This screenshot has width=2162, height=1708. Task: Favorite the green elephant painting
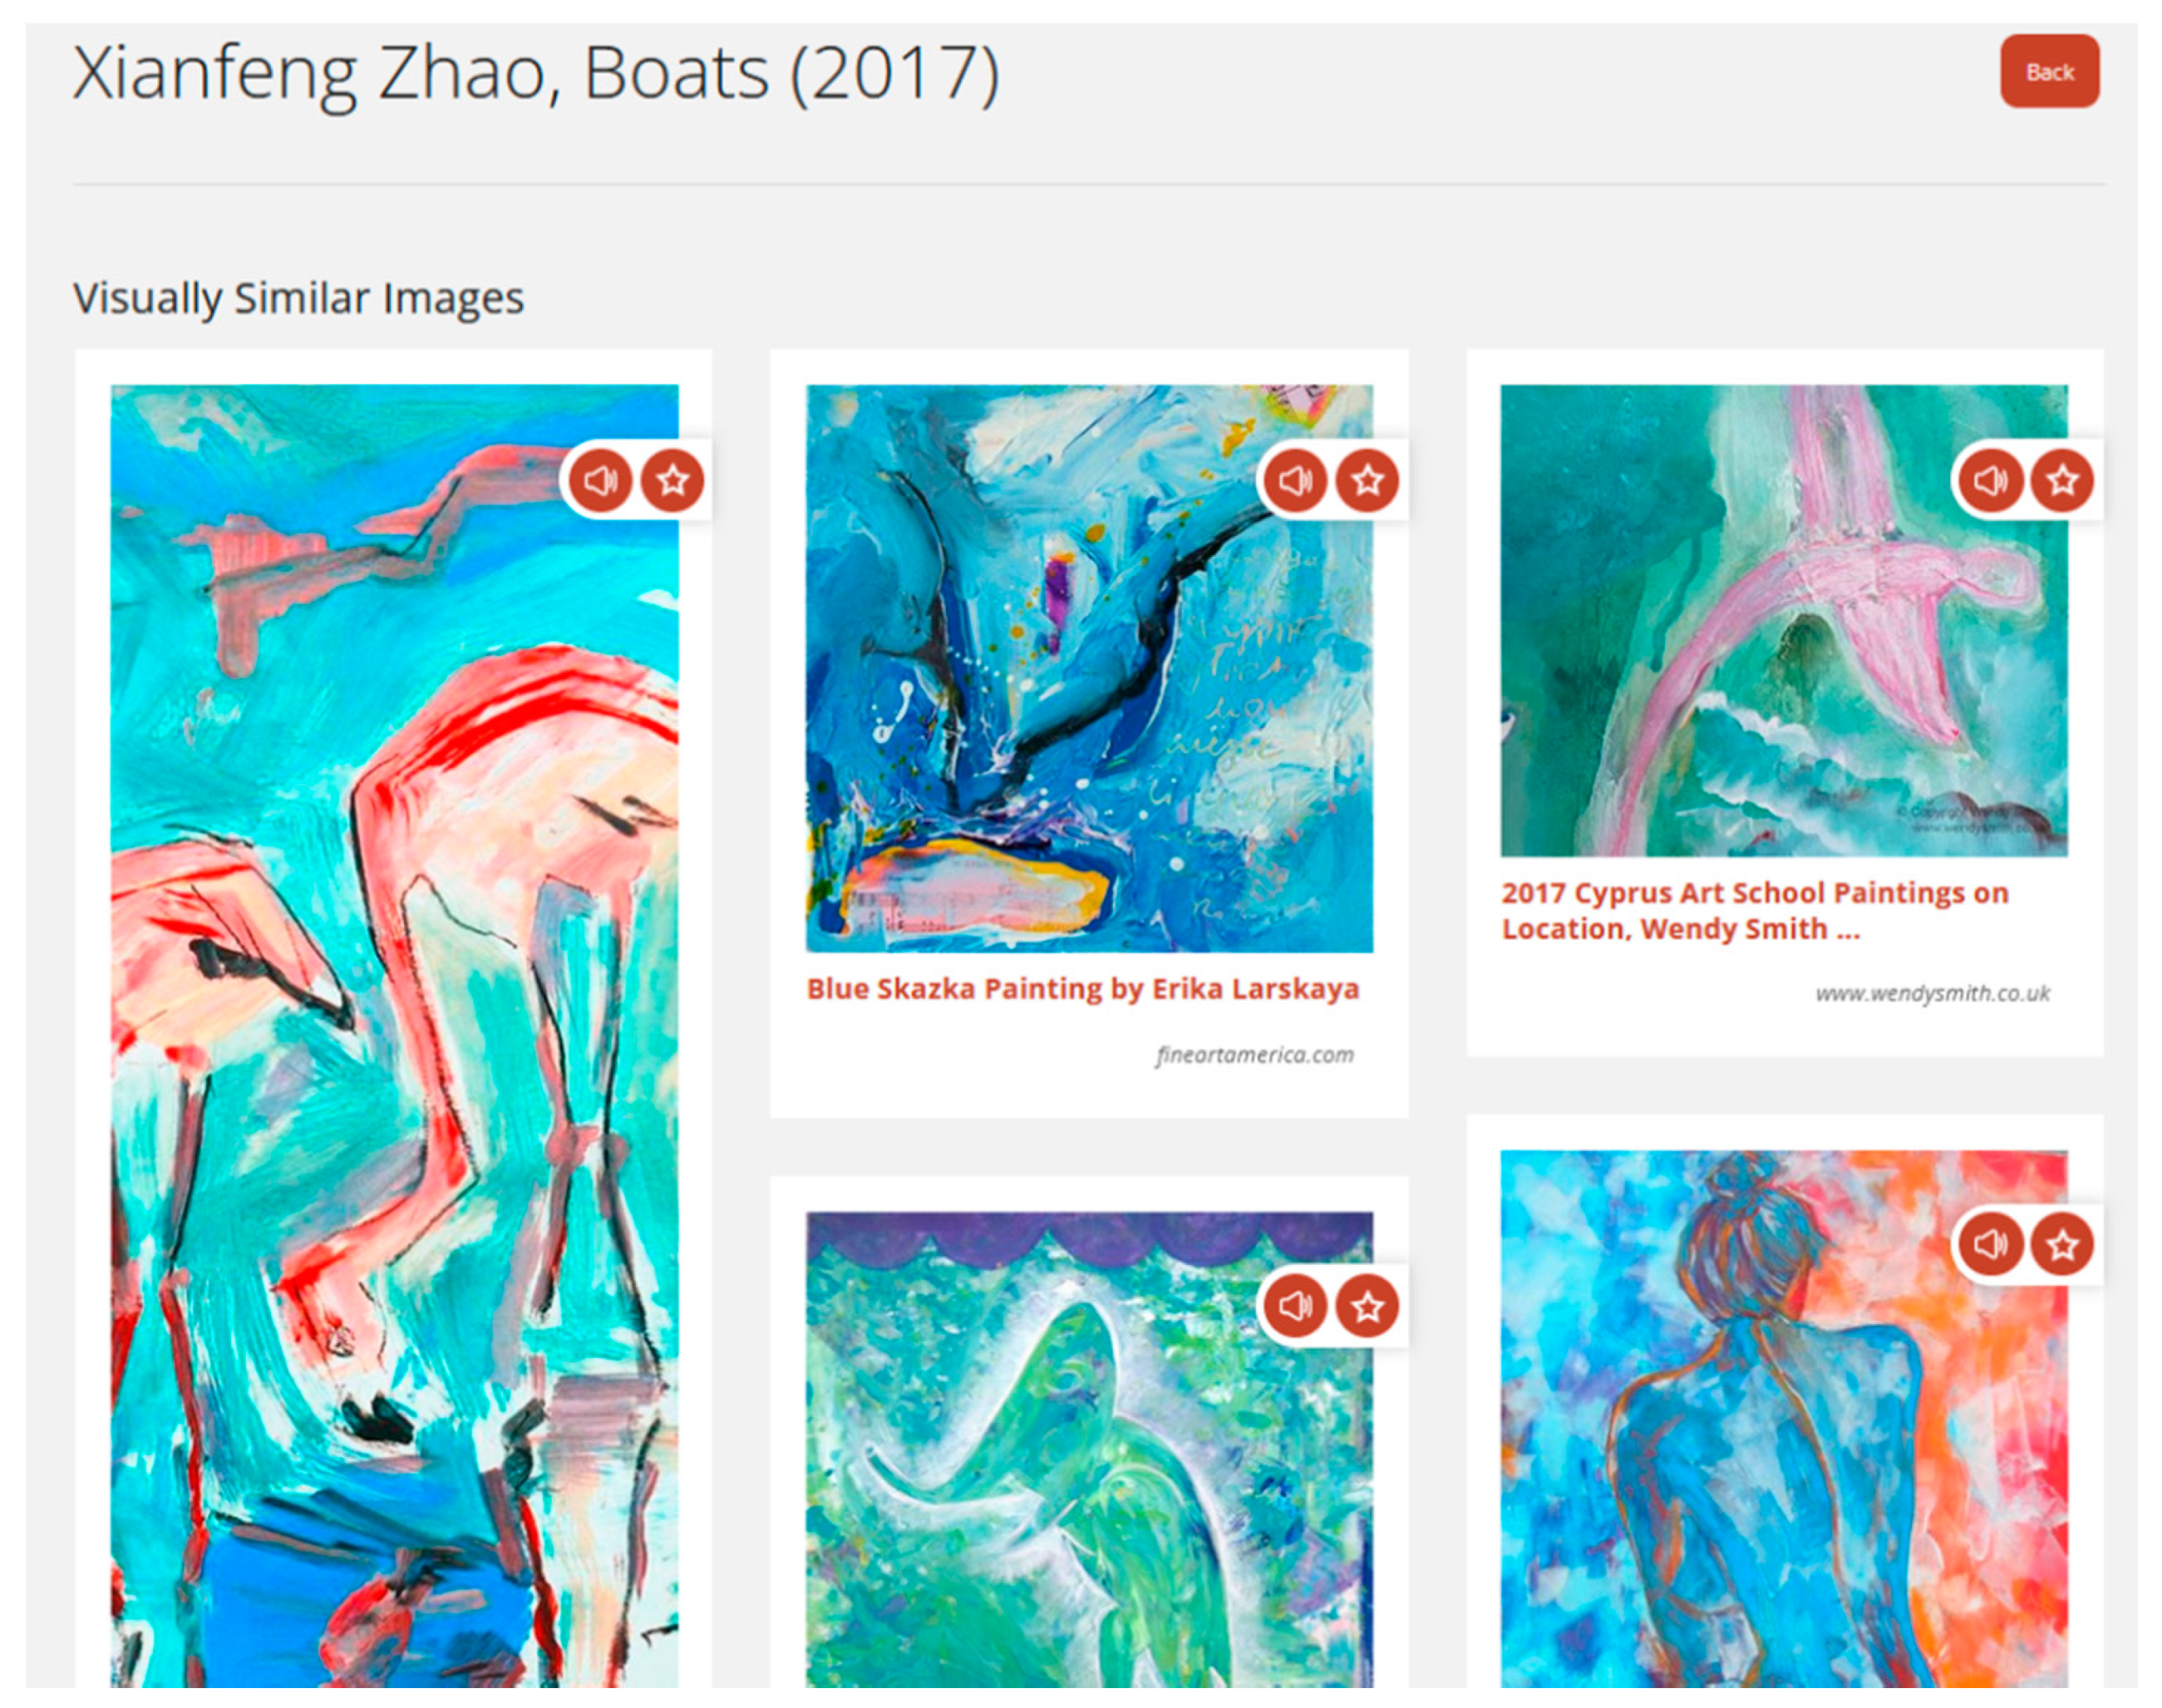[x=1367, y=1305]
